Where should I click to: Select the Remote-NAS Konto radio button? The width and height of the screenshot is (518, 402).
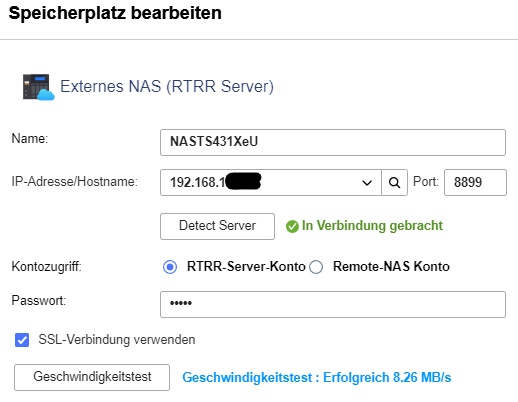point(316,267)
